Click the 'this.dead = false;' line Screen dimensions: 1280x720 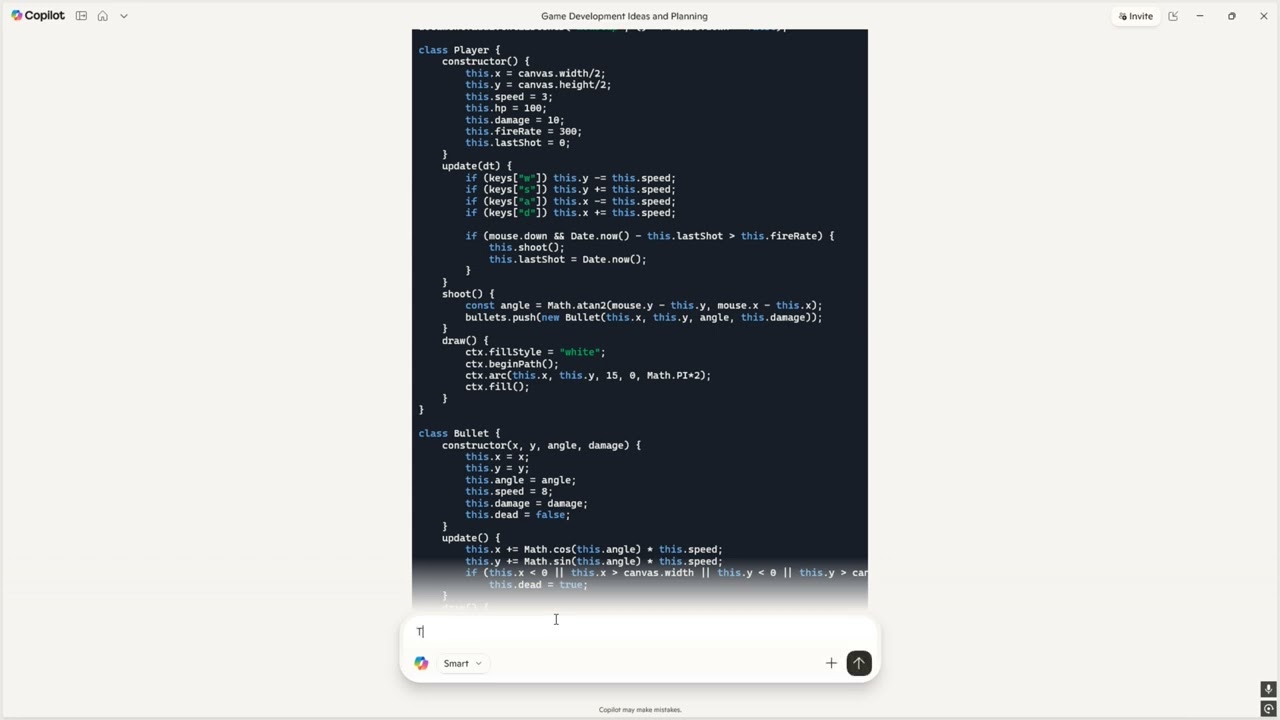pyautogui.click(x=517, y=515)
